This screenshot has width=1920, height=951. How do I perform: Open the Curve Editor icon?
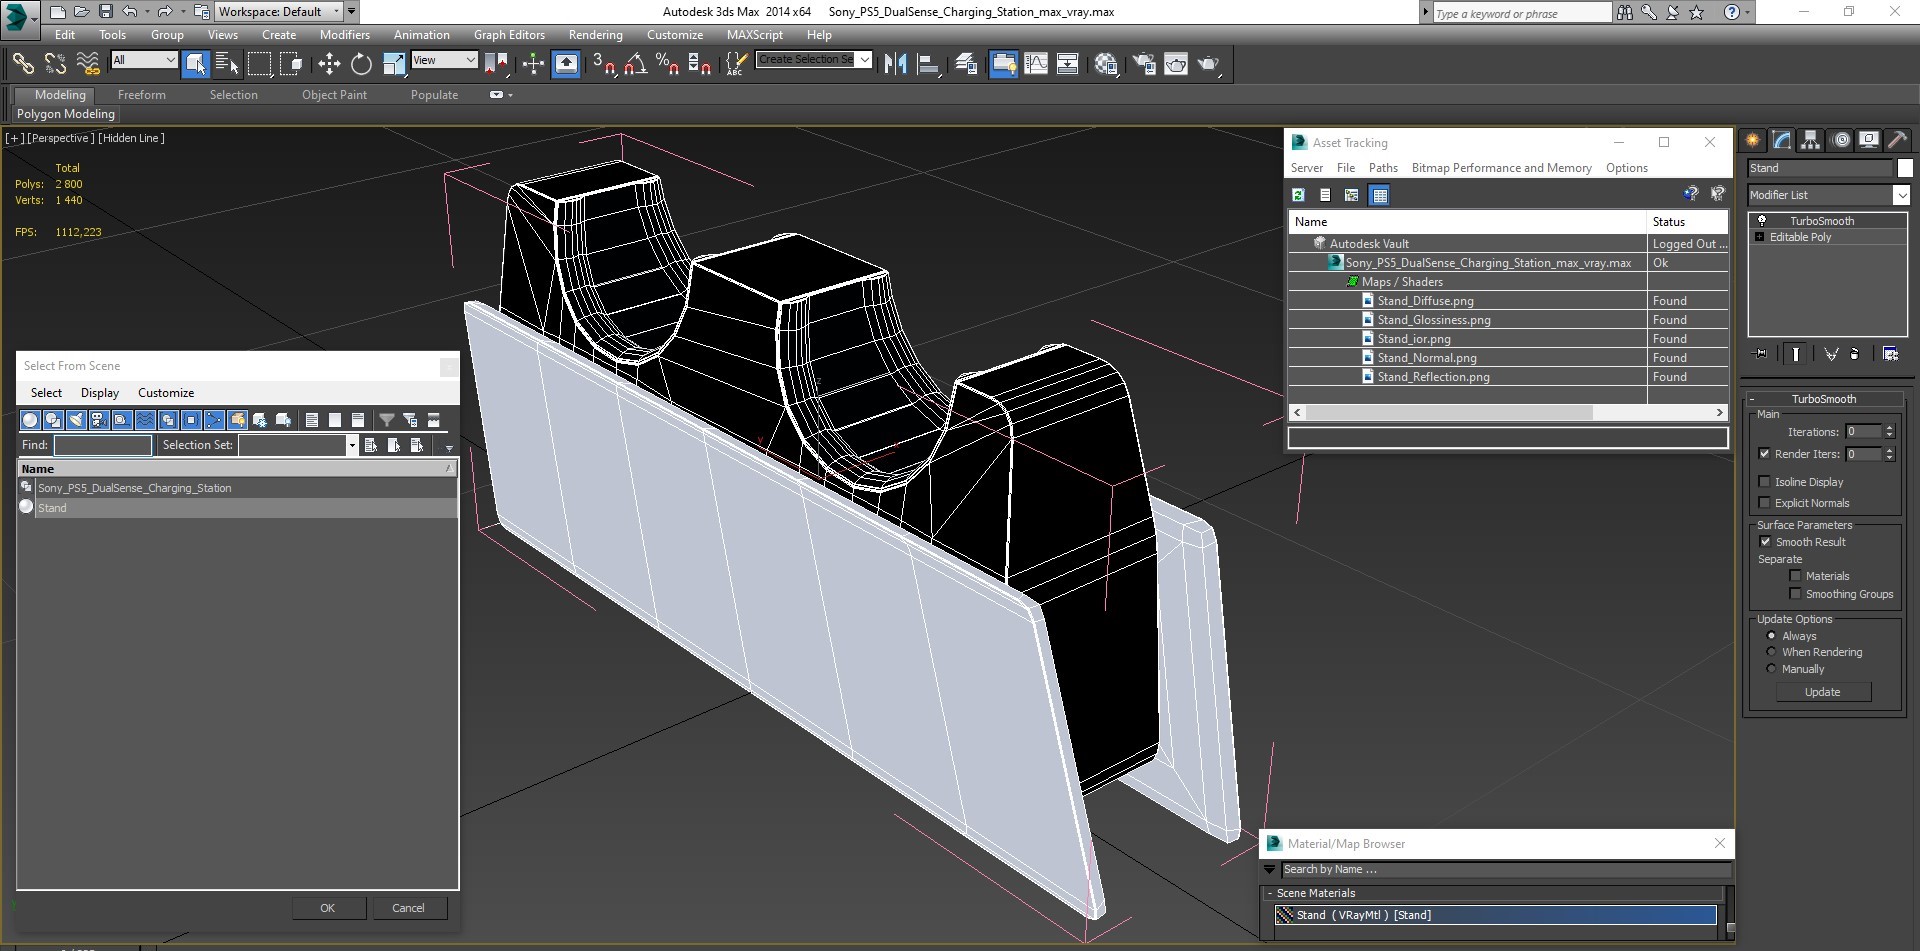coord(1036,64)
